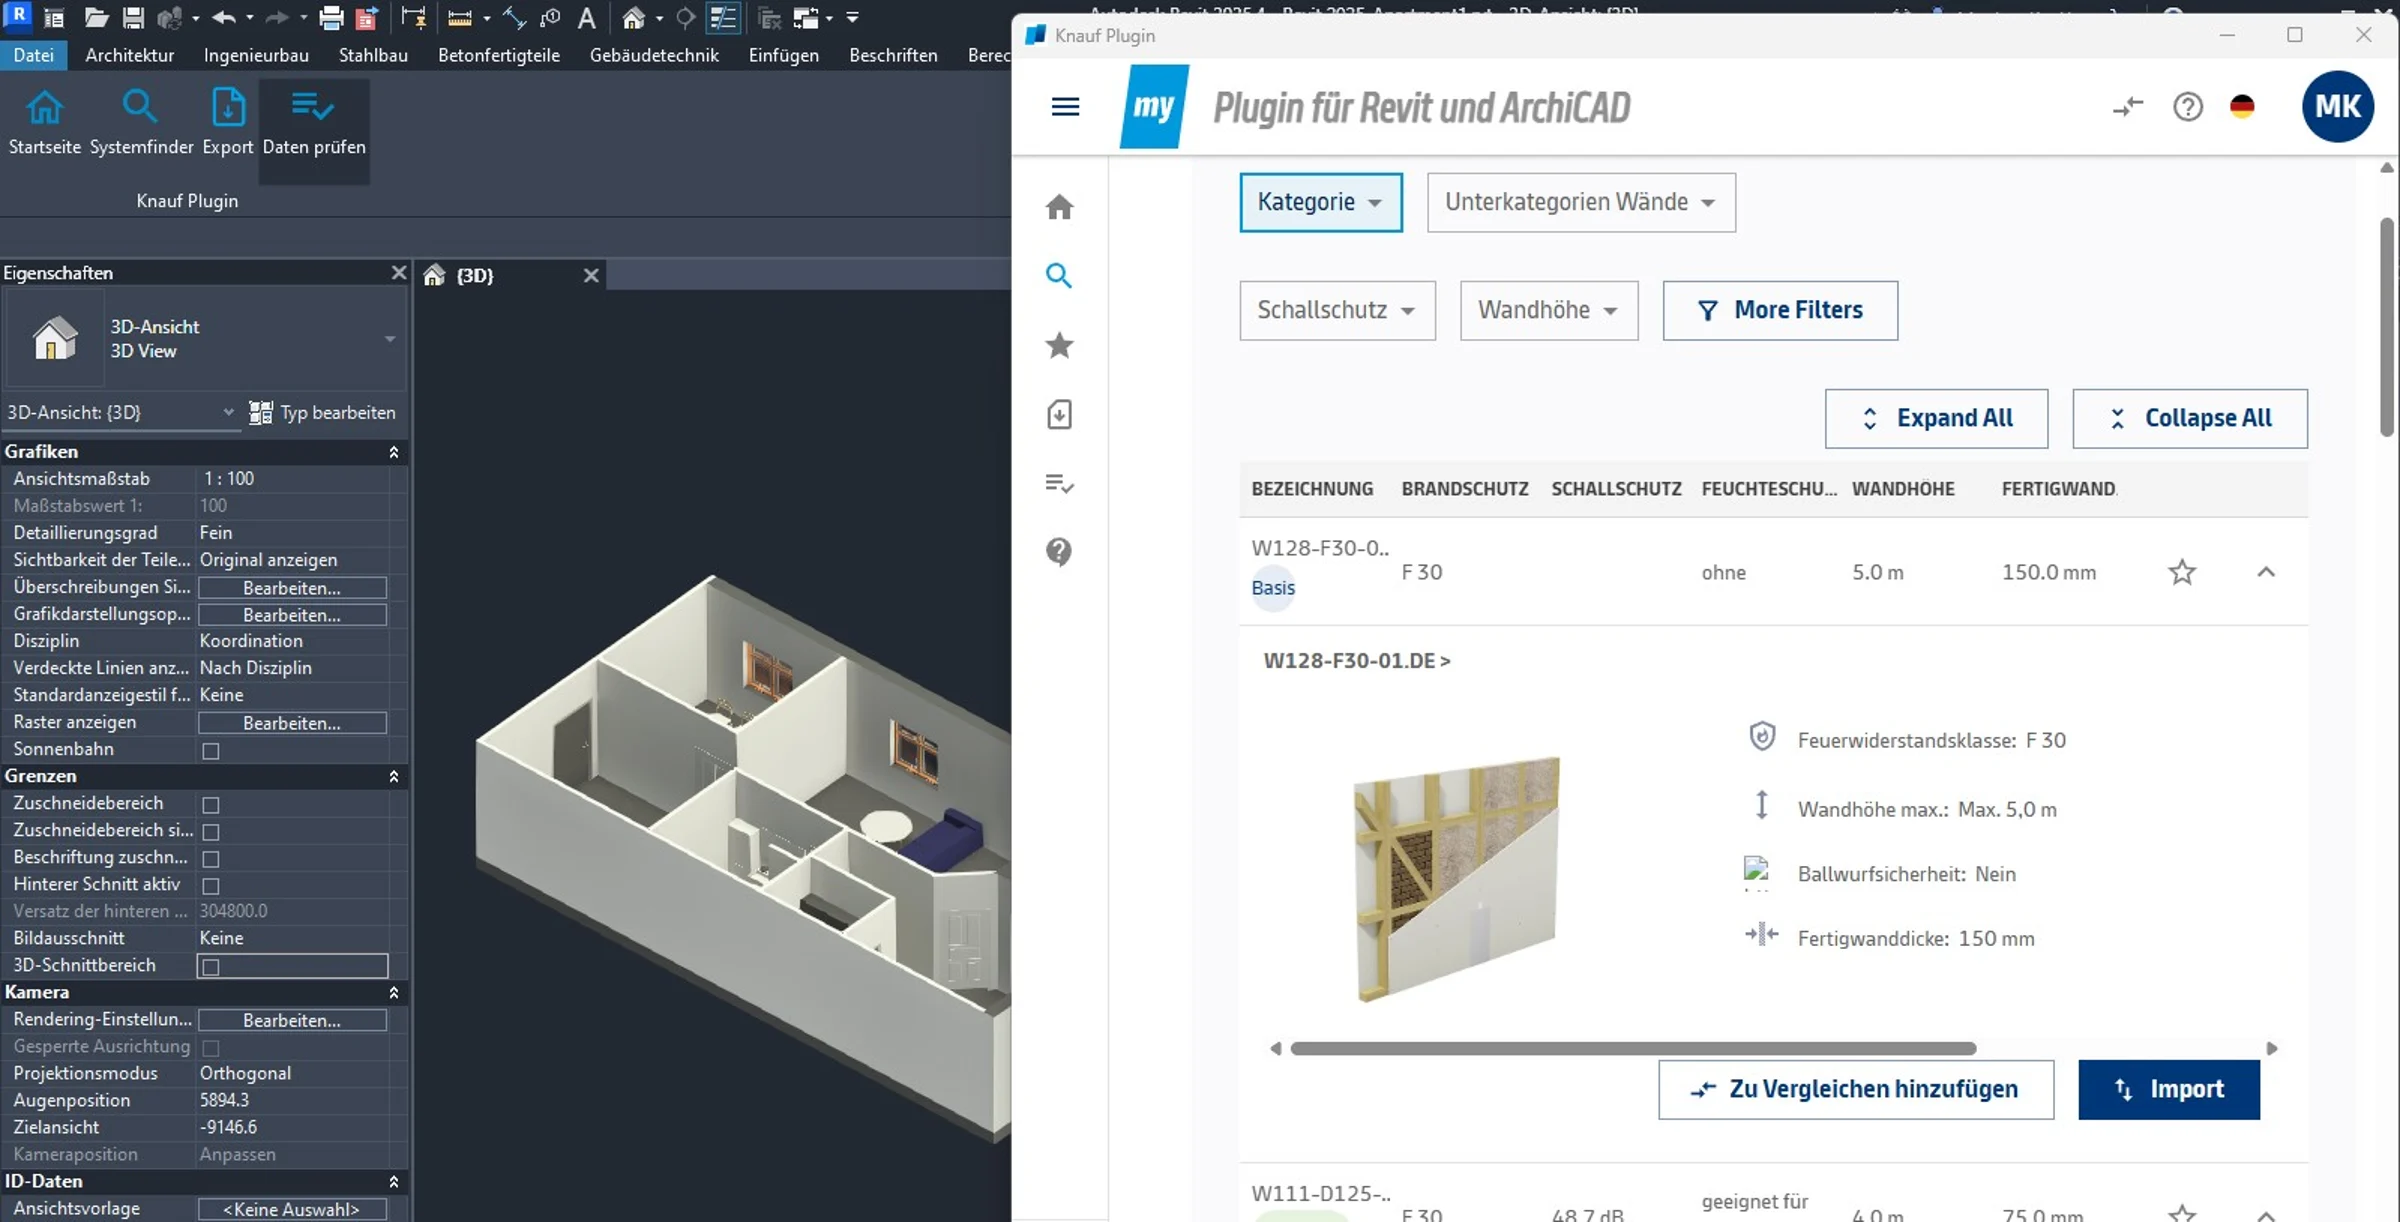Viewport: 2400px width, 1222px height.
Task: Switch to the Ingenieurbau ribbon tab
Action: coord(256,55)
